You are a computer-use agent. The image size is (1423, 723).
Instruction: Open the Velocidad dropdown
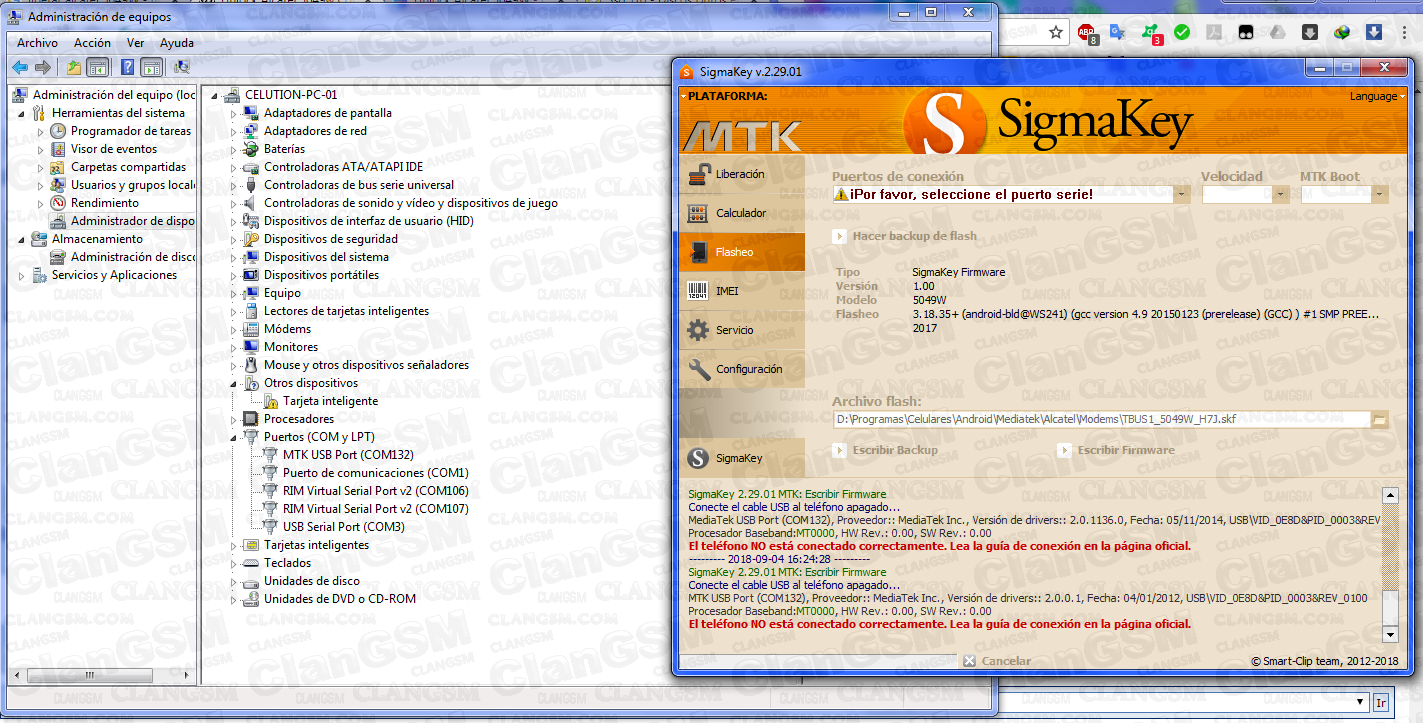tap(1280, 194)
